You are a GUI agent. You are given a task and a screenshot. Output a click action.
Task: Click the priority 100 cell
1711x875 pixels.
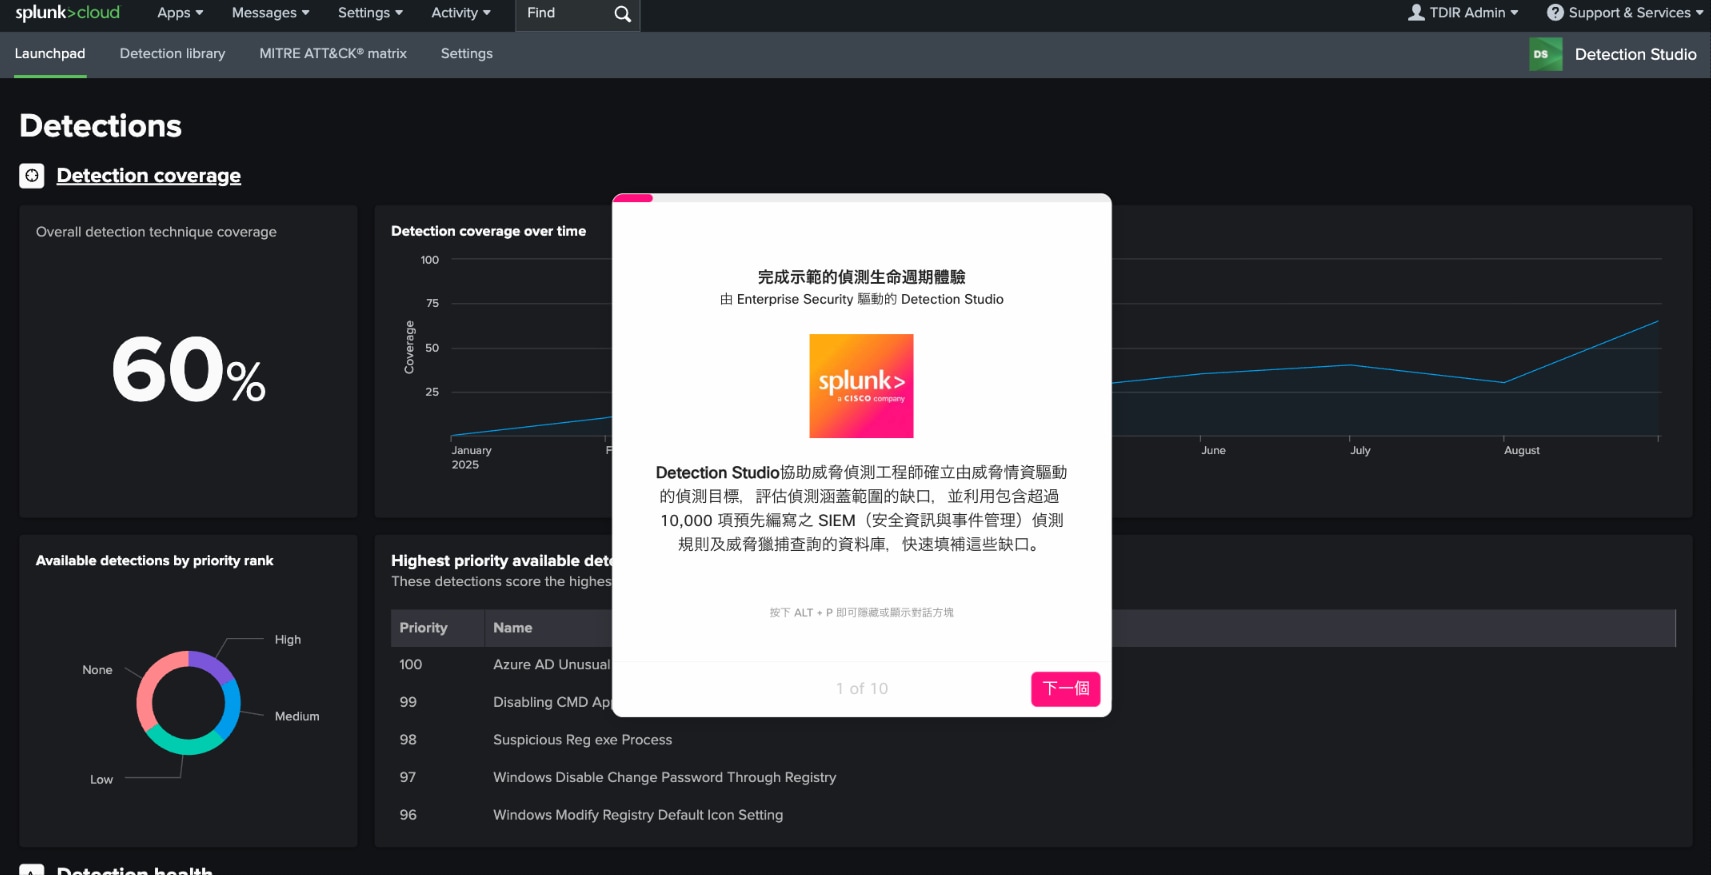(x=411, y=665)
